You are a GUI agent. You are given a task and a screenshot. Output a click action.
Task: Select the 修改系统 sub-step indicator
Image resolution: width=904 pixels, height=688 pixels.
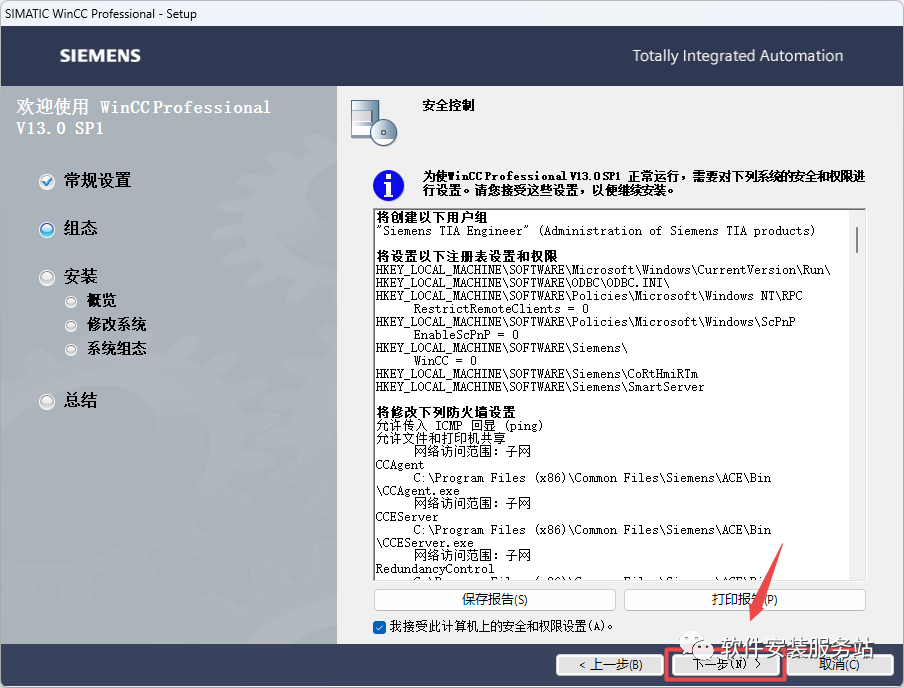coord(71,325)
